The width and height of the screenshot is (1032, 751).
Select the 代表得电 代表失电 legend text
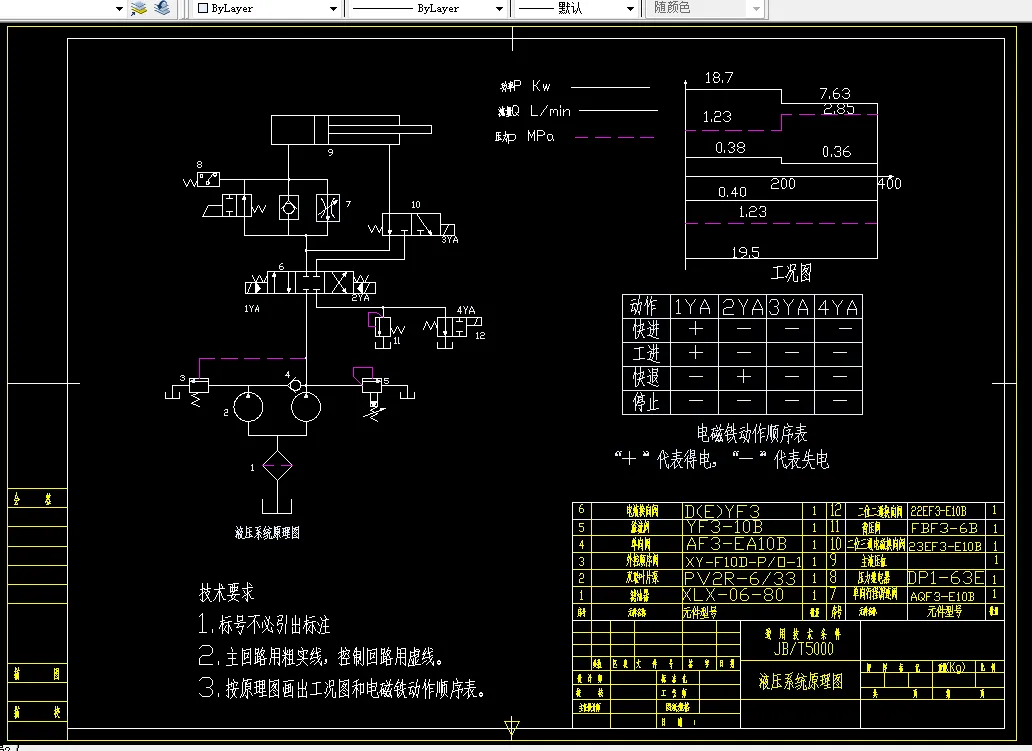pos(722,459)
